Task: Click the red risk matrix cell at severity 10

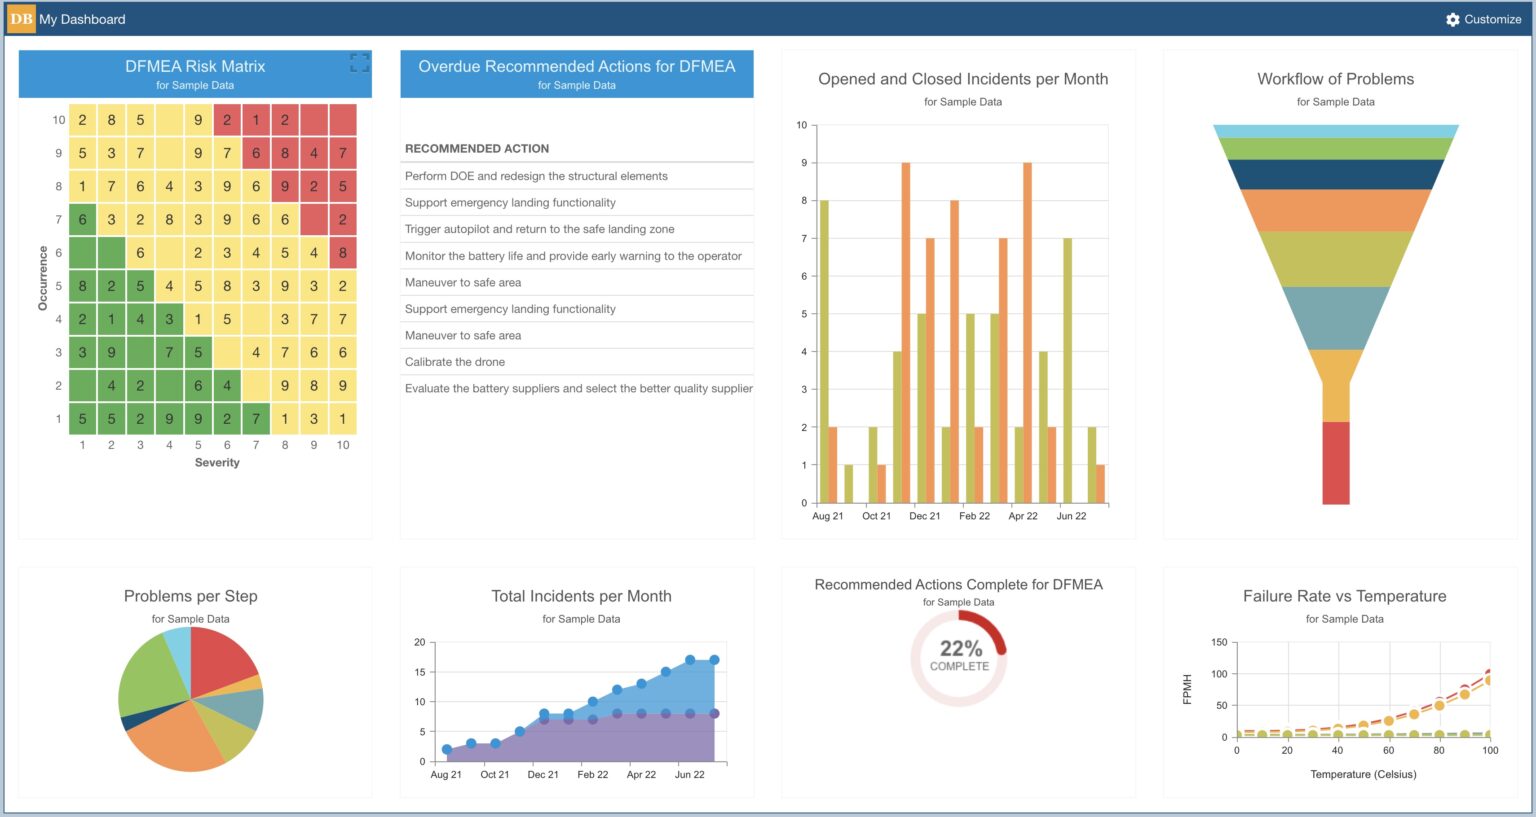Action: [343, 119]
